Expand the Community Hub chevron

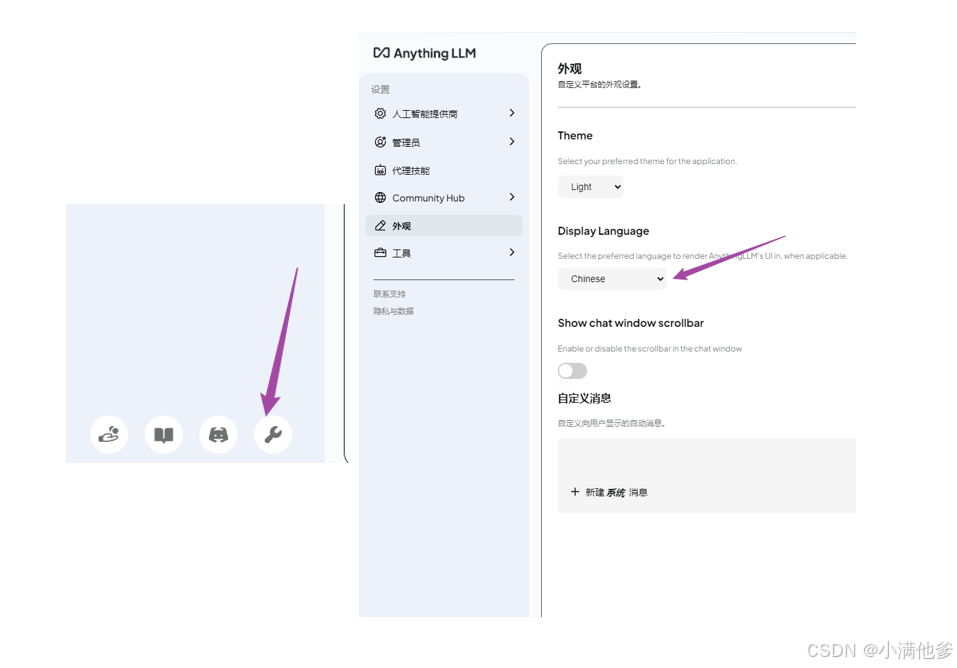pyautogui.click(x=511, y=197)
